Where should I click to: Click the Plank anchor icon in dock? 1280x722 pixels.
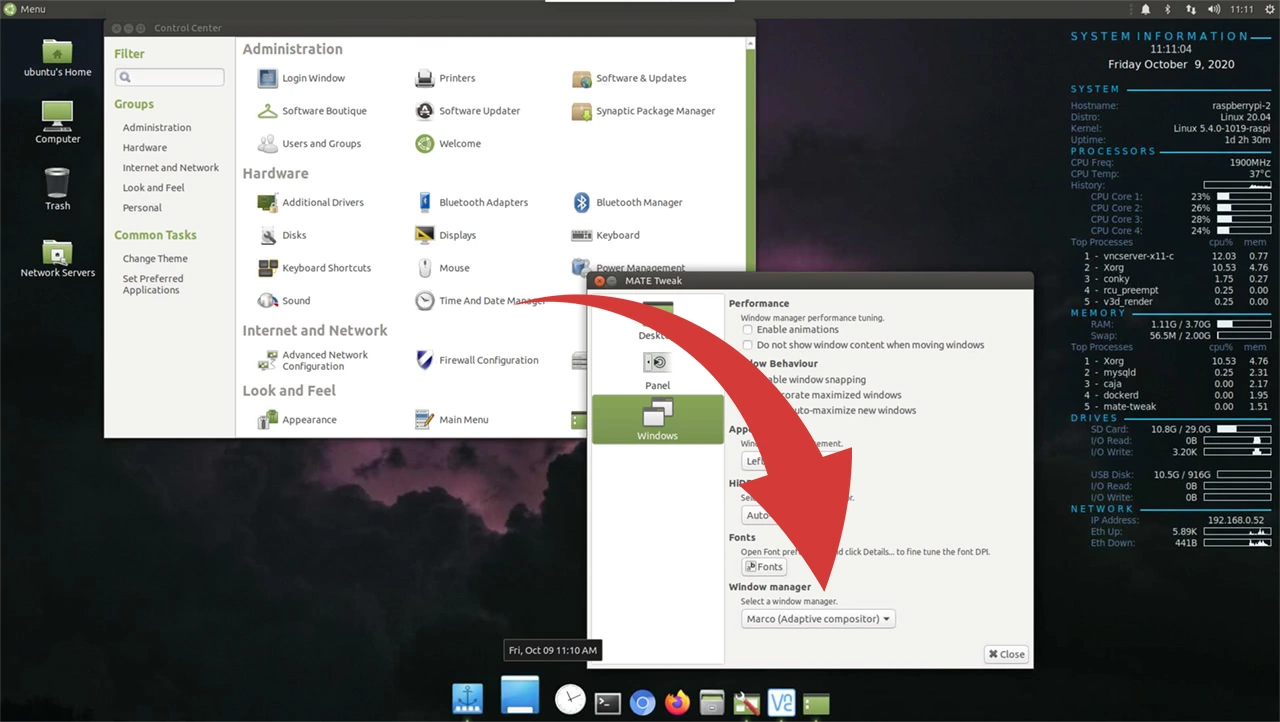pos(467,699)
